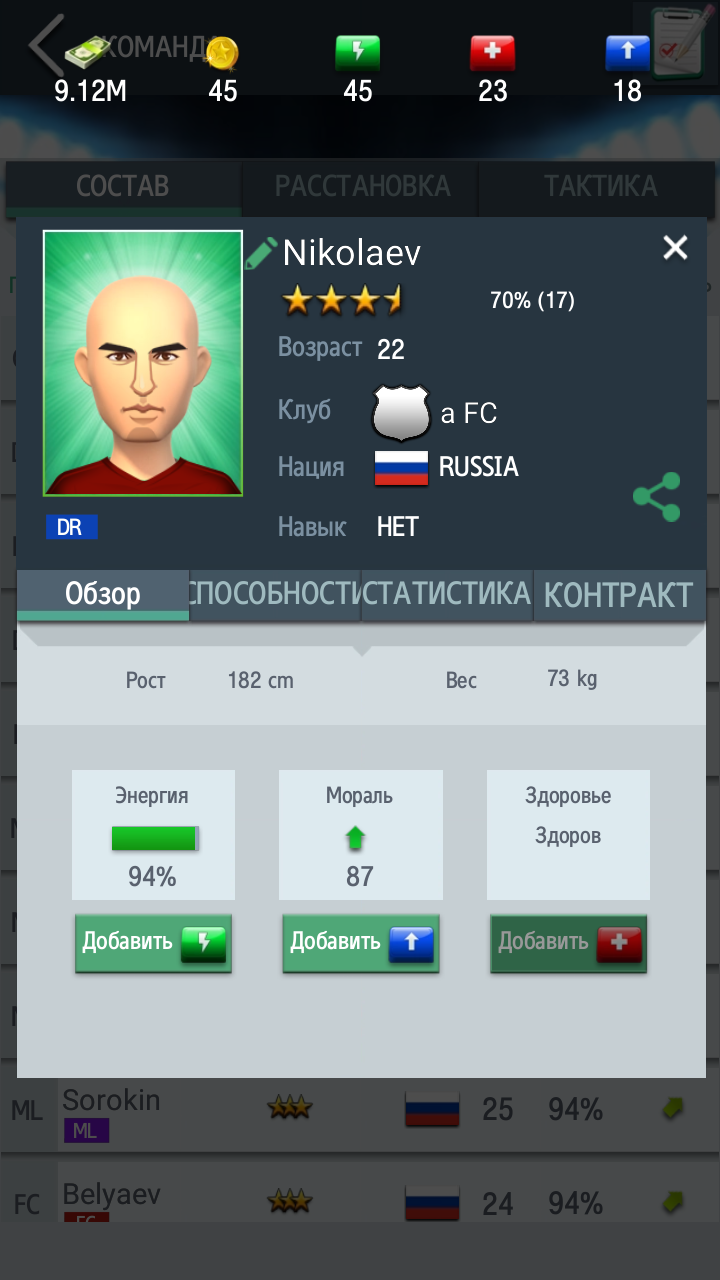
Task: Tap the green energy pack icon
Action: [357, 52]
